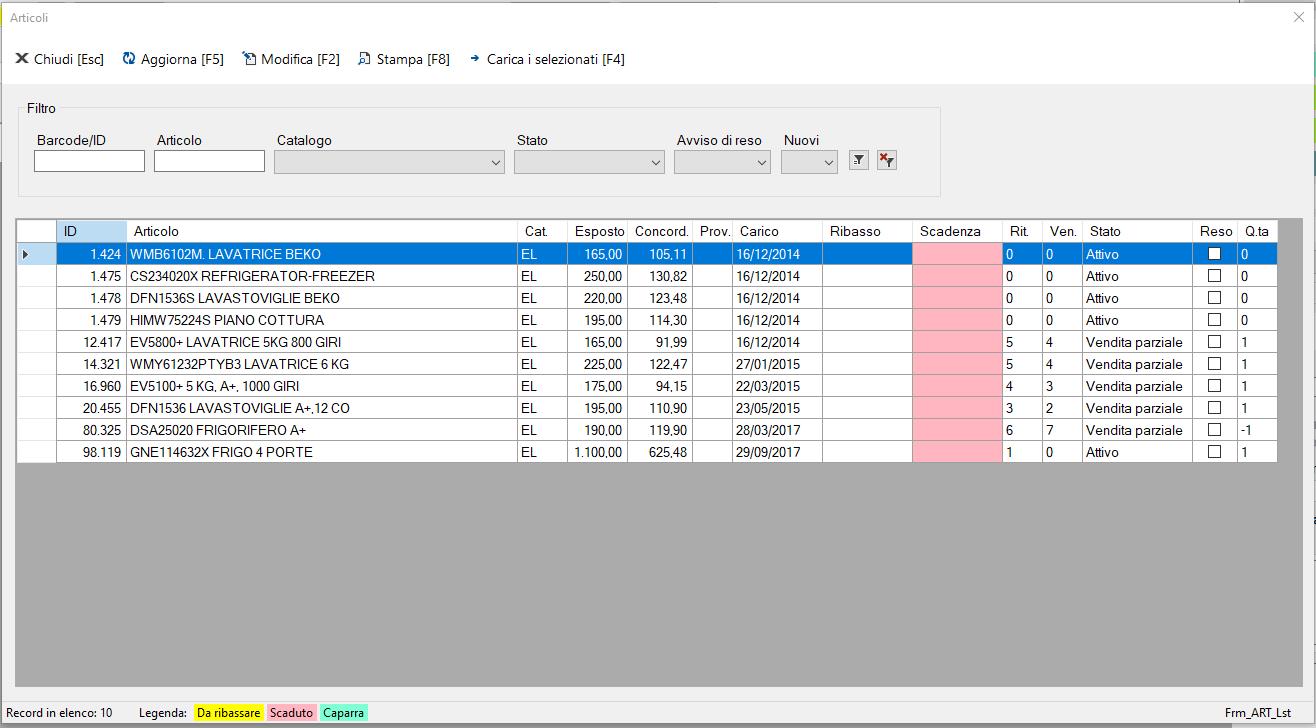Click Stampa [F8] print button
This screenshot has width=1316, height=728.
(404, 59)
